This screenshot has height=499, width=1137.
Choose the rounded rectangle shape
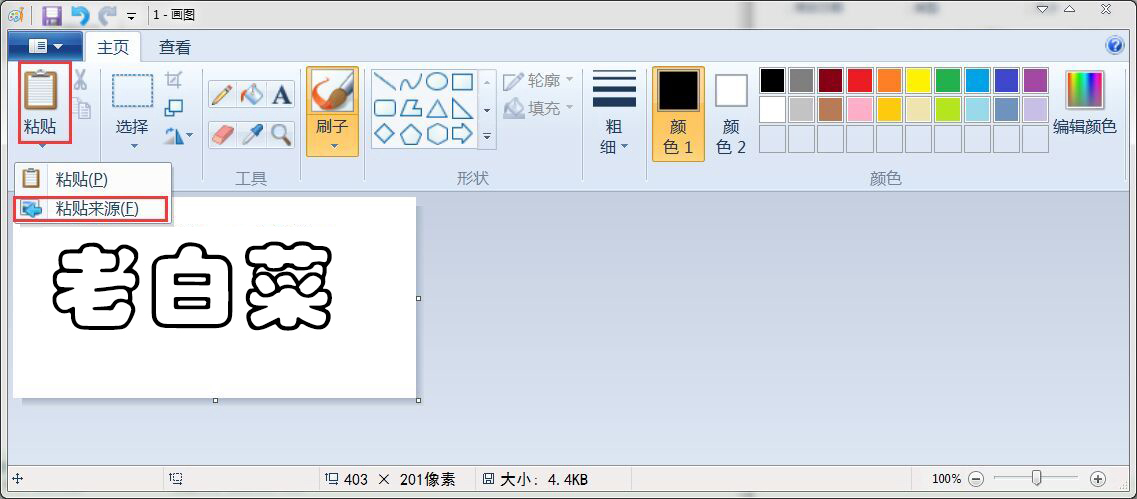[x=384, y=109]
